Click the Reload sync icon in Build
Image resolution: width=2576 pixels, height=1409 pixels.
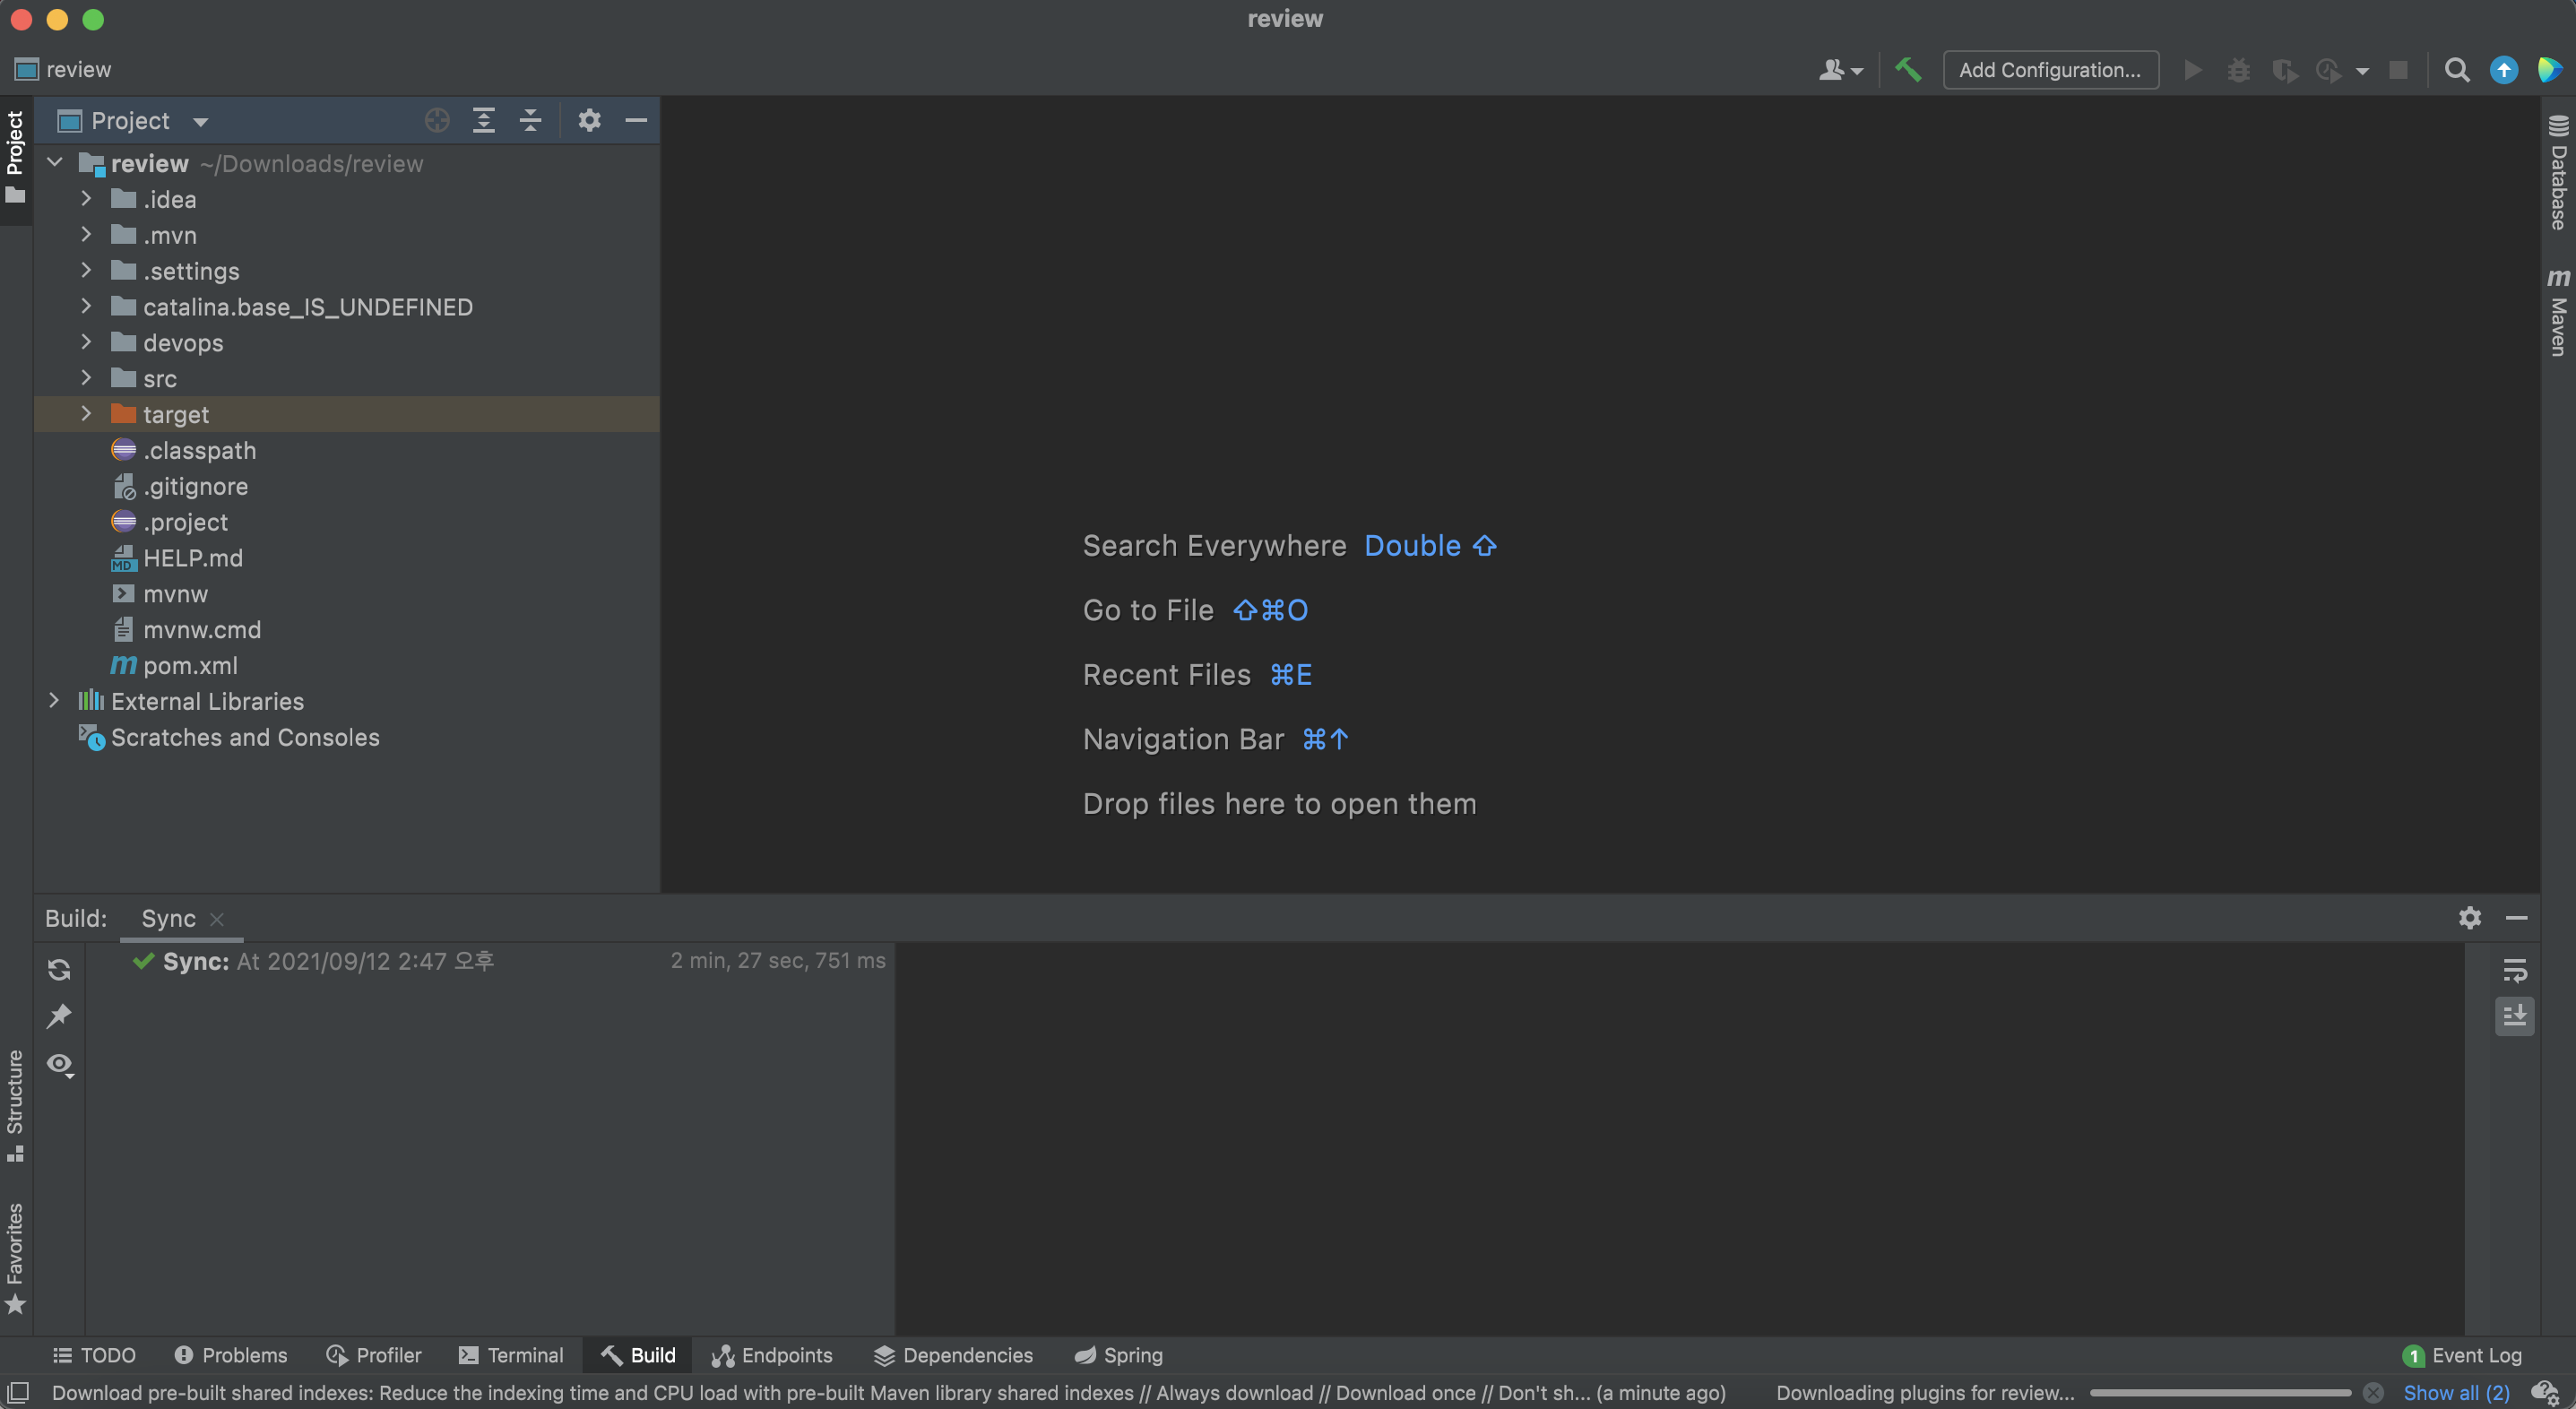pos(59,969)
